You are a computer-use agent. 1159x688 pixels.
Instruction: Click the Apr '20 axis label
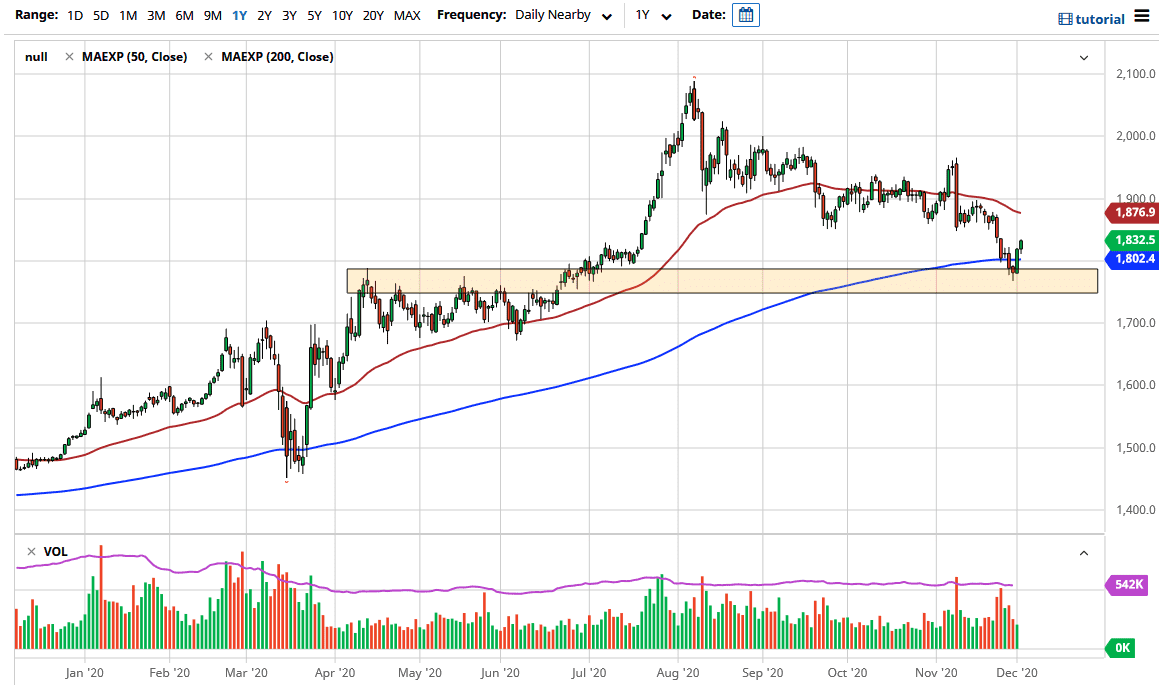(335, 672)
